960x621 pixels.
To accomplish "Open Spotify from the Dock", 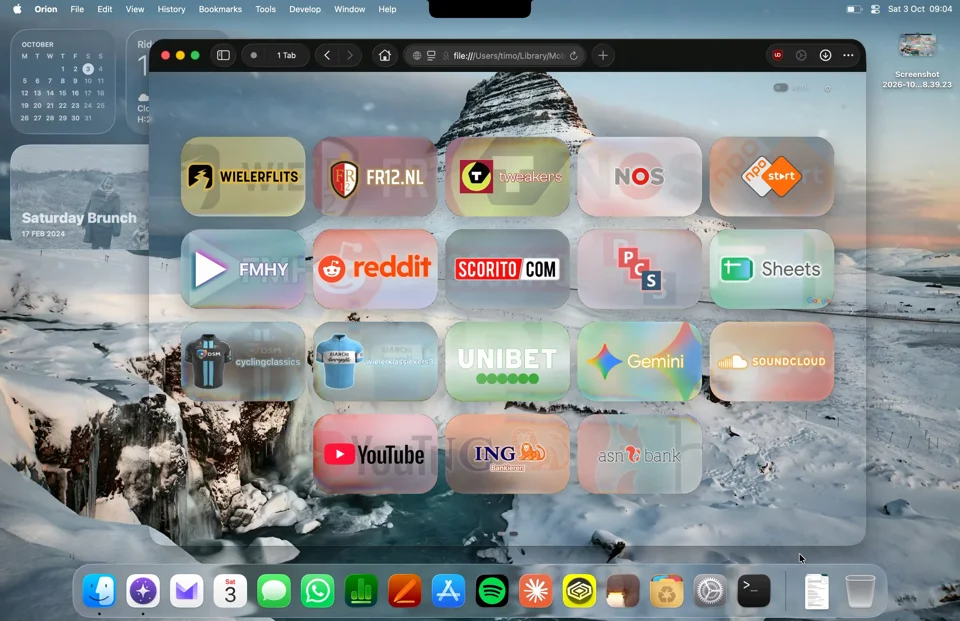I will point(492,591).
